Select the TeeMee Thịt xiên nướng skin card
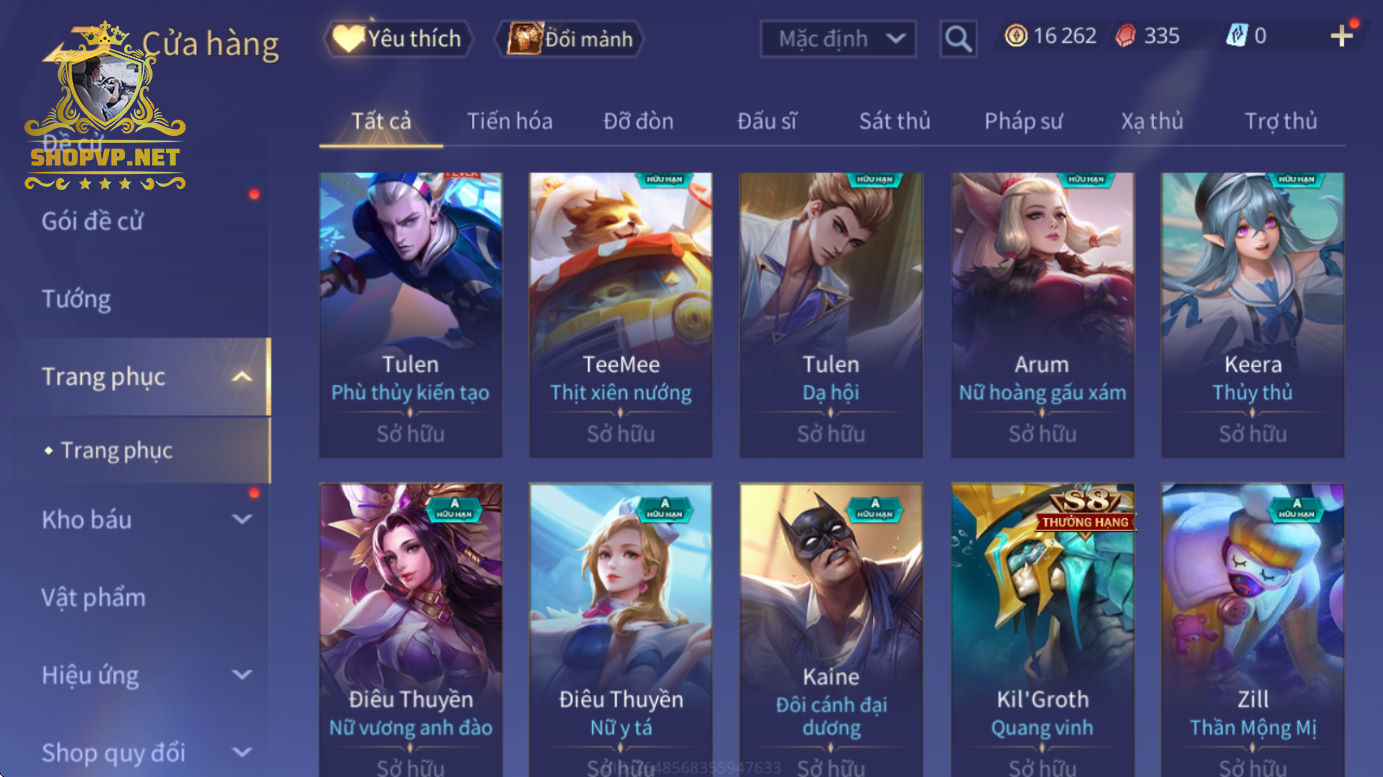1383x777 pixels. (620, 315)
